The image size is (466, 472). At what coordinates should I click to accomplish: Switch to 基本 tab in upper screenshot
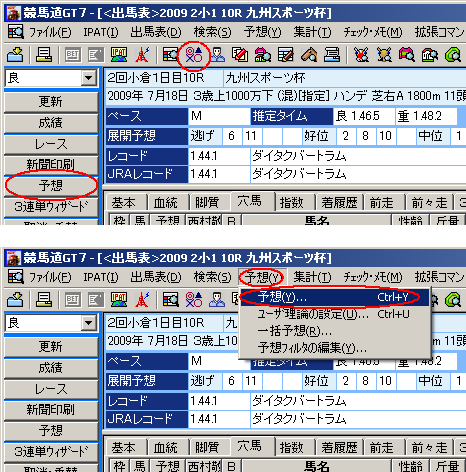(126, 202)
